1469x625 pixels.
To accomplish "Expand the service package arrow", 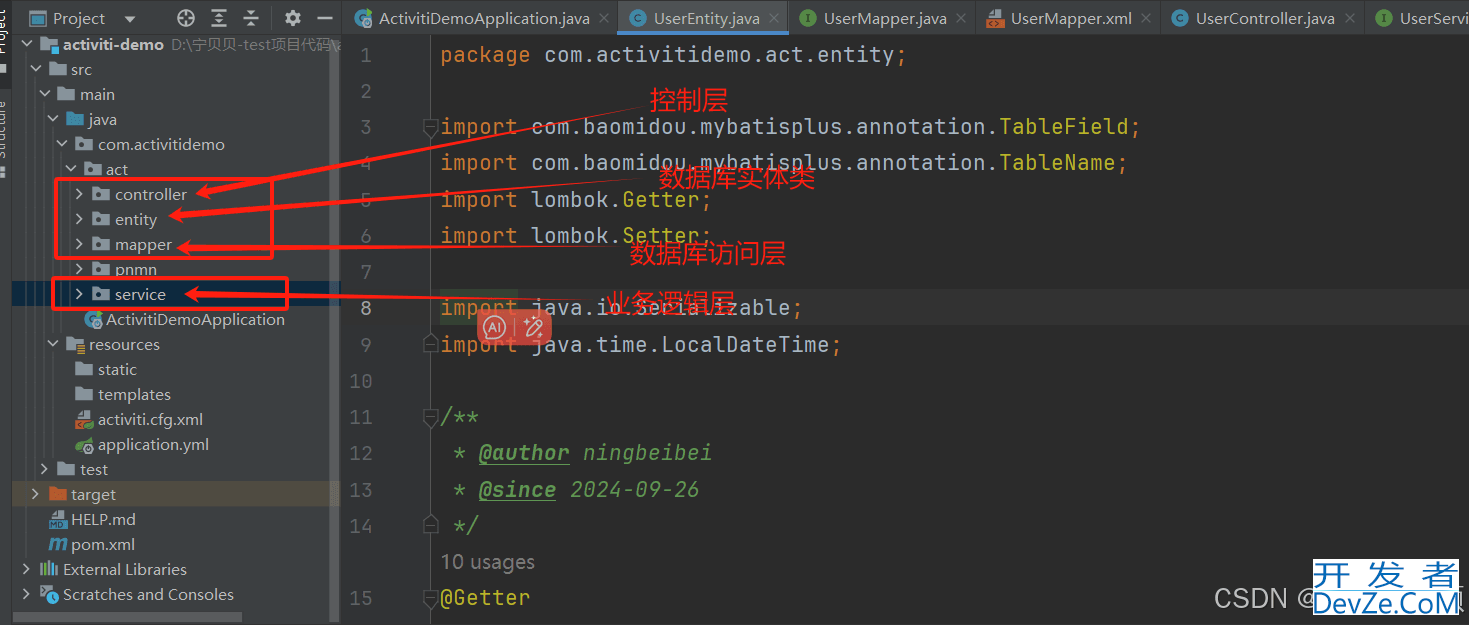I will [x=80, y=294].
